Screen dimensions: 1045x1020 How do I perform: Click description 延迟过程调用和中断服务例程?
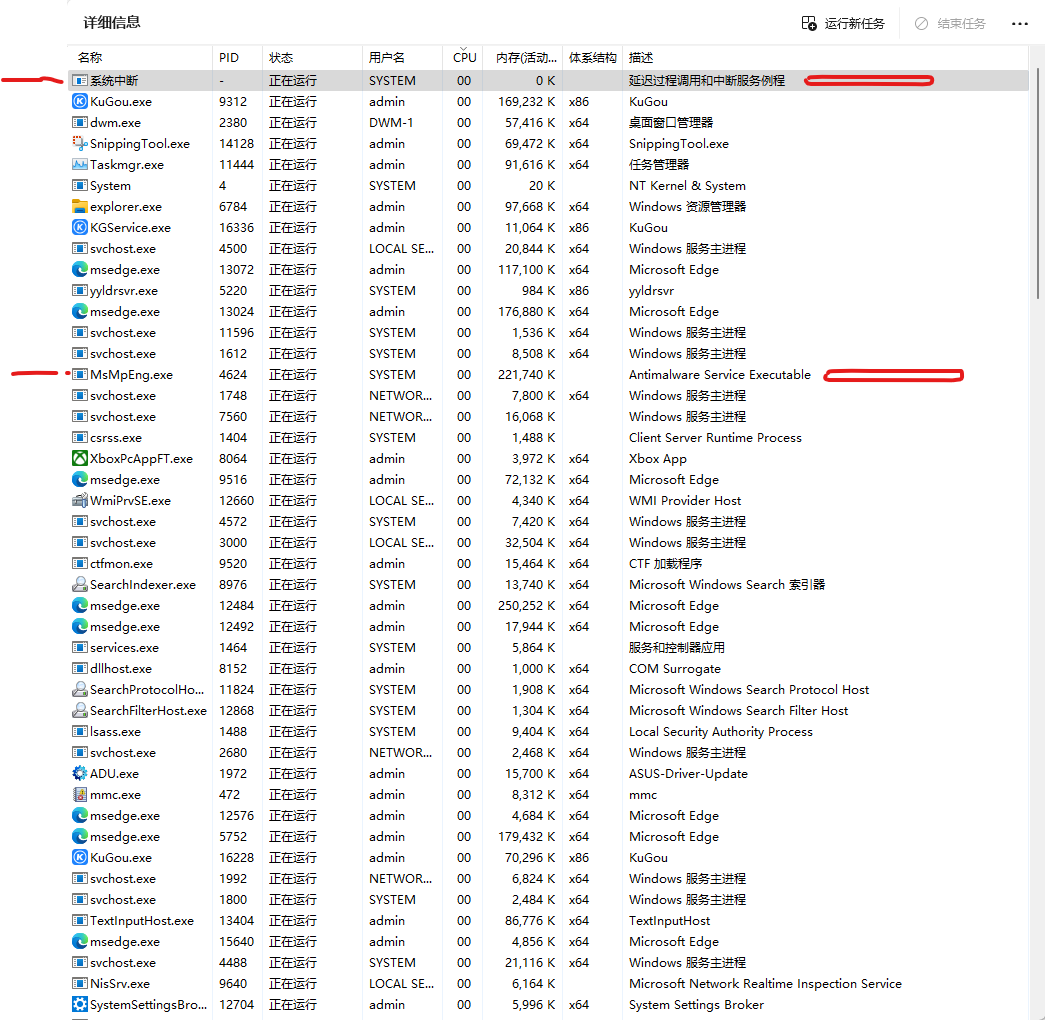(707, 81)
